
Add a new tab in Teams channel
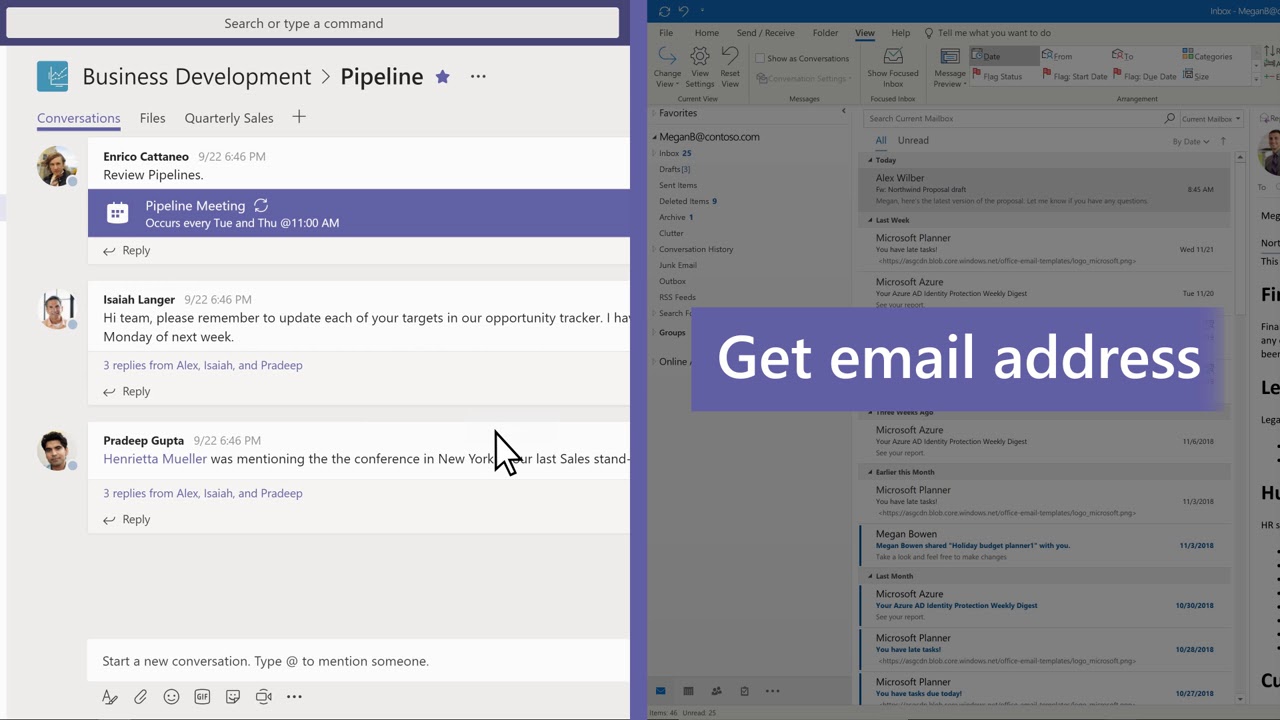299,117
